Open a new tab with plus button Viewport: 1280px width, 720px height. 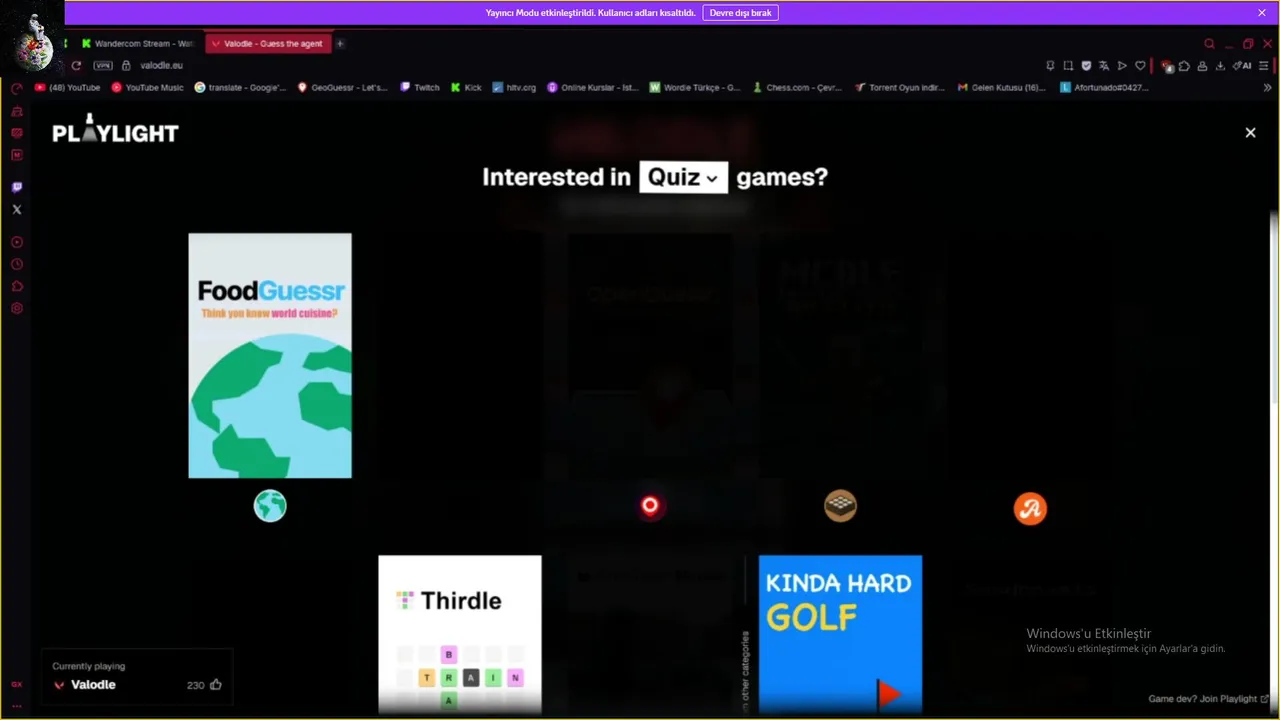(340, 44)
